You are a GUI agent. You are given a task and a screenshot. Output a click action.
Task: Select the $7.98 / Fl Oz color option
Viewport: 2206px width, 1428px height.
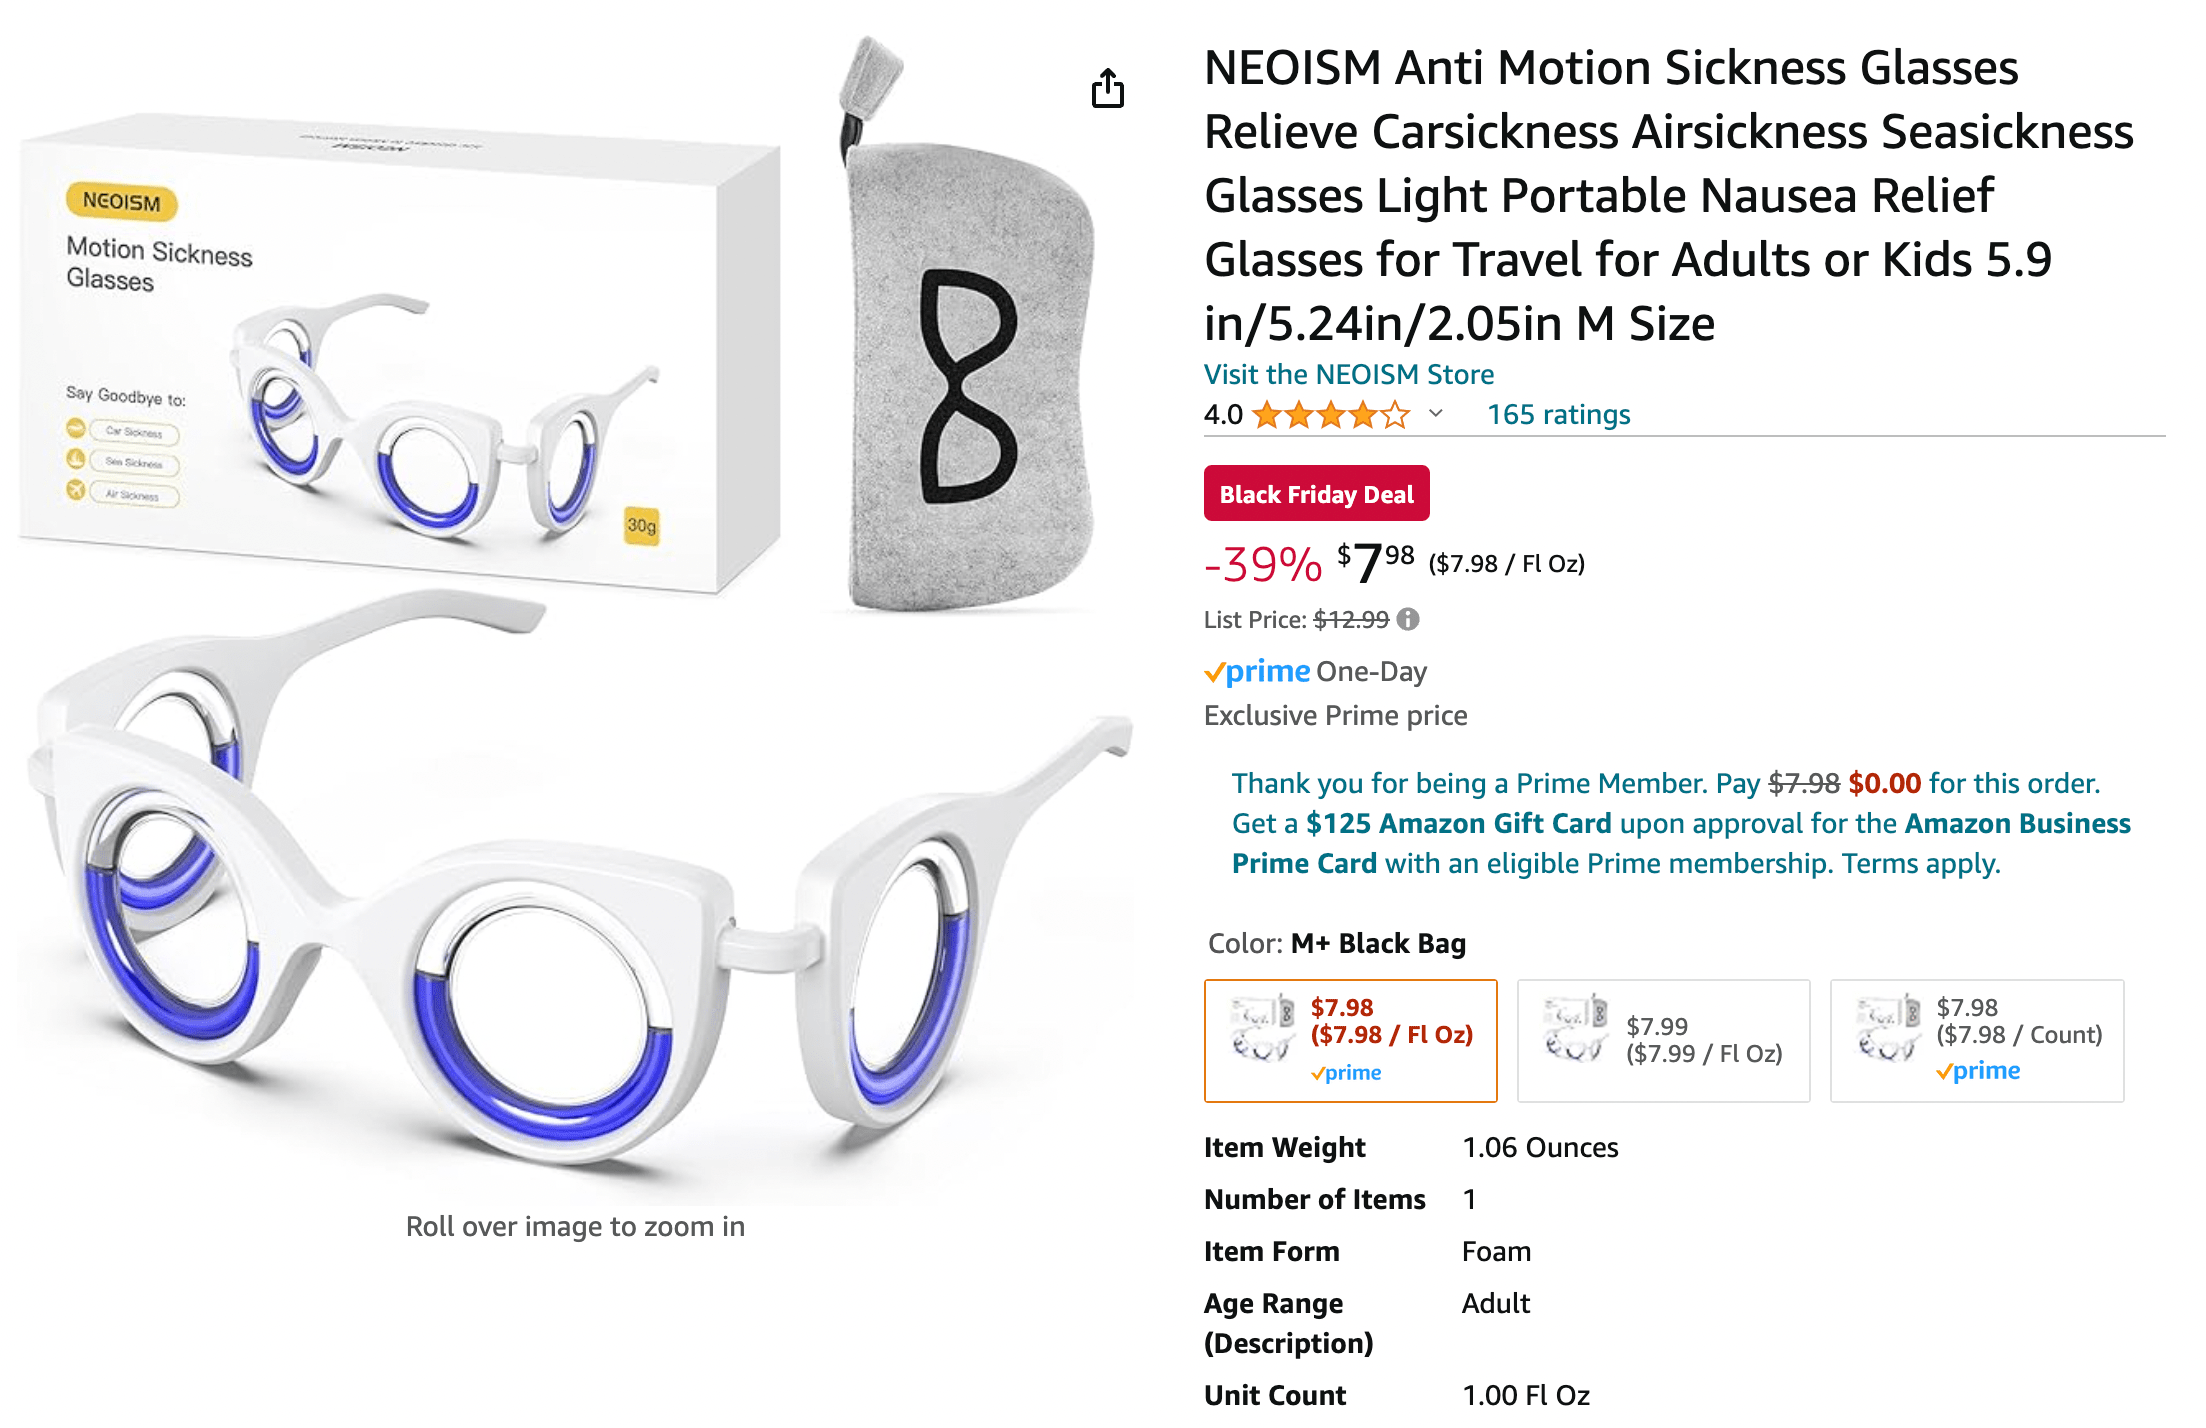point(1350,1040)
